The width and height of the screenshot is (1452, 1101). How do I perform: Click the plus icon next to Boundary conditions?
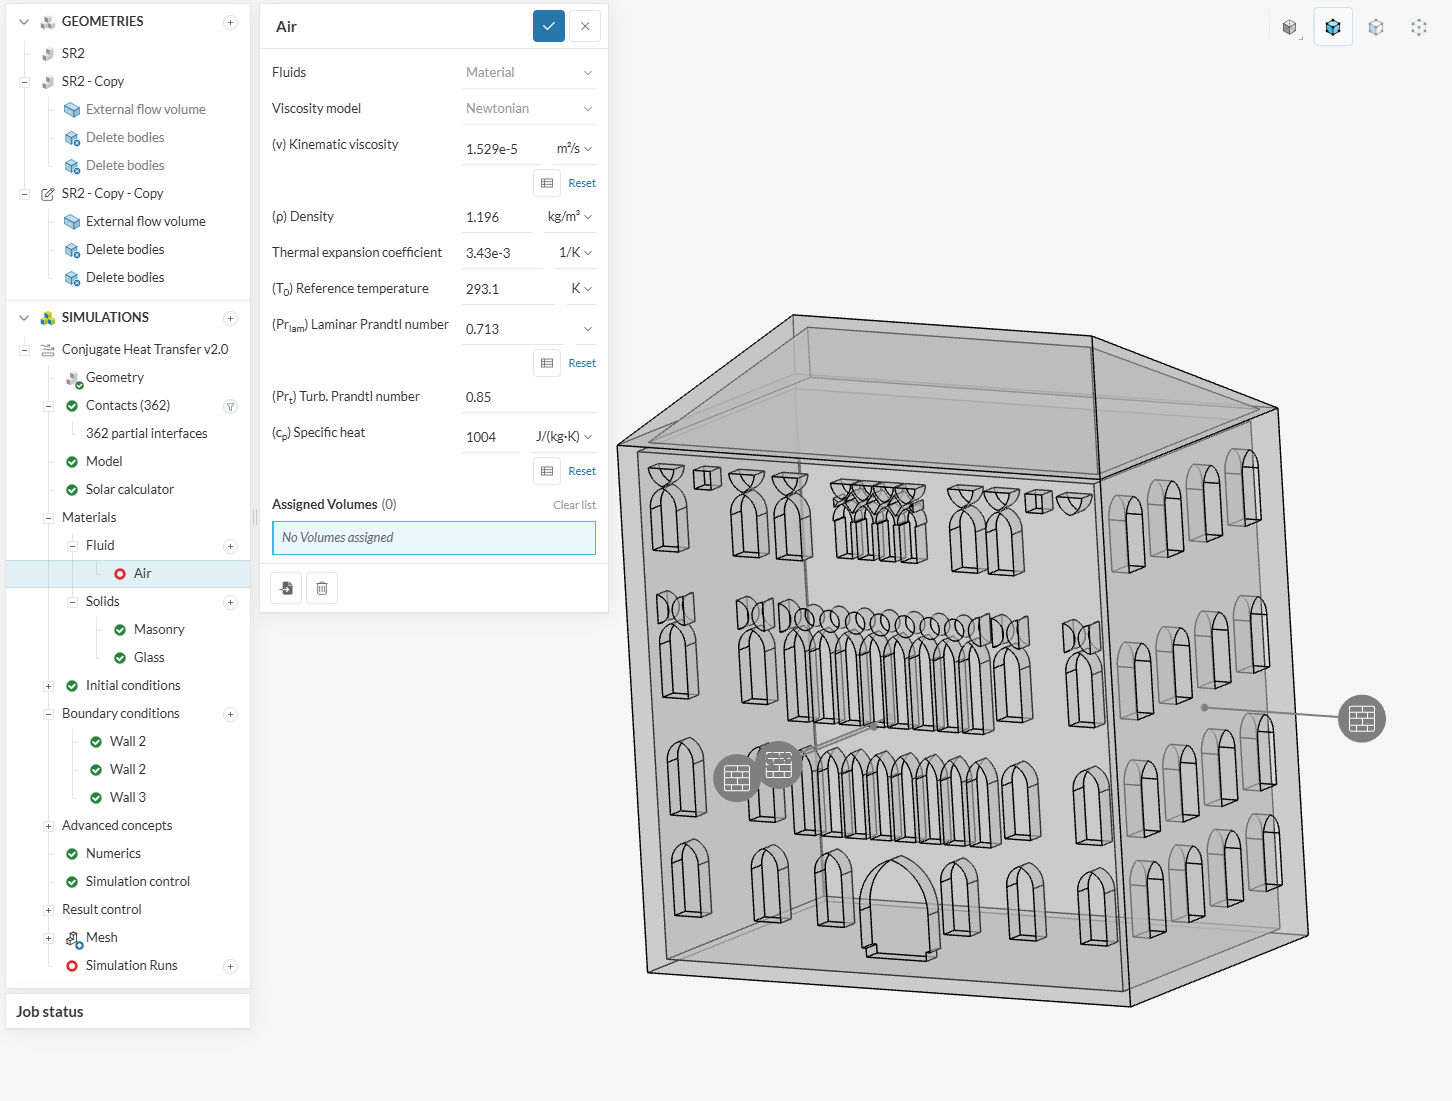tap(230, 714)
